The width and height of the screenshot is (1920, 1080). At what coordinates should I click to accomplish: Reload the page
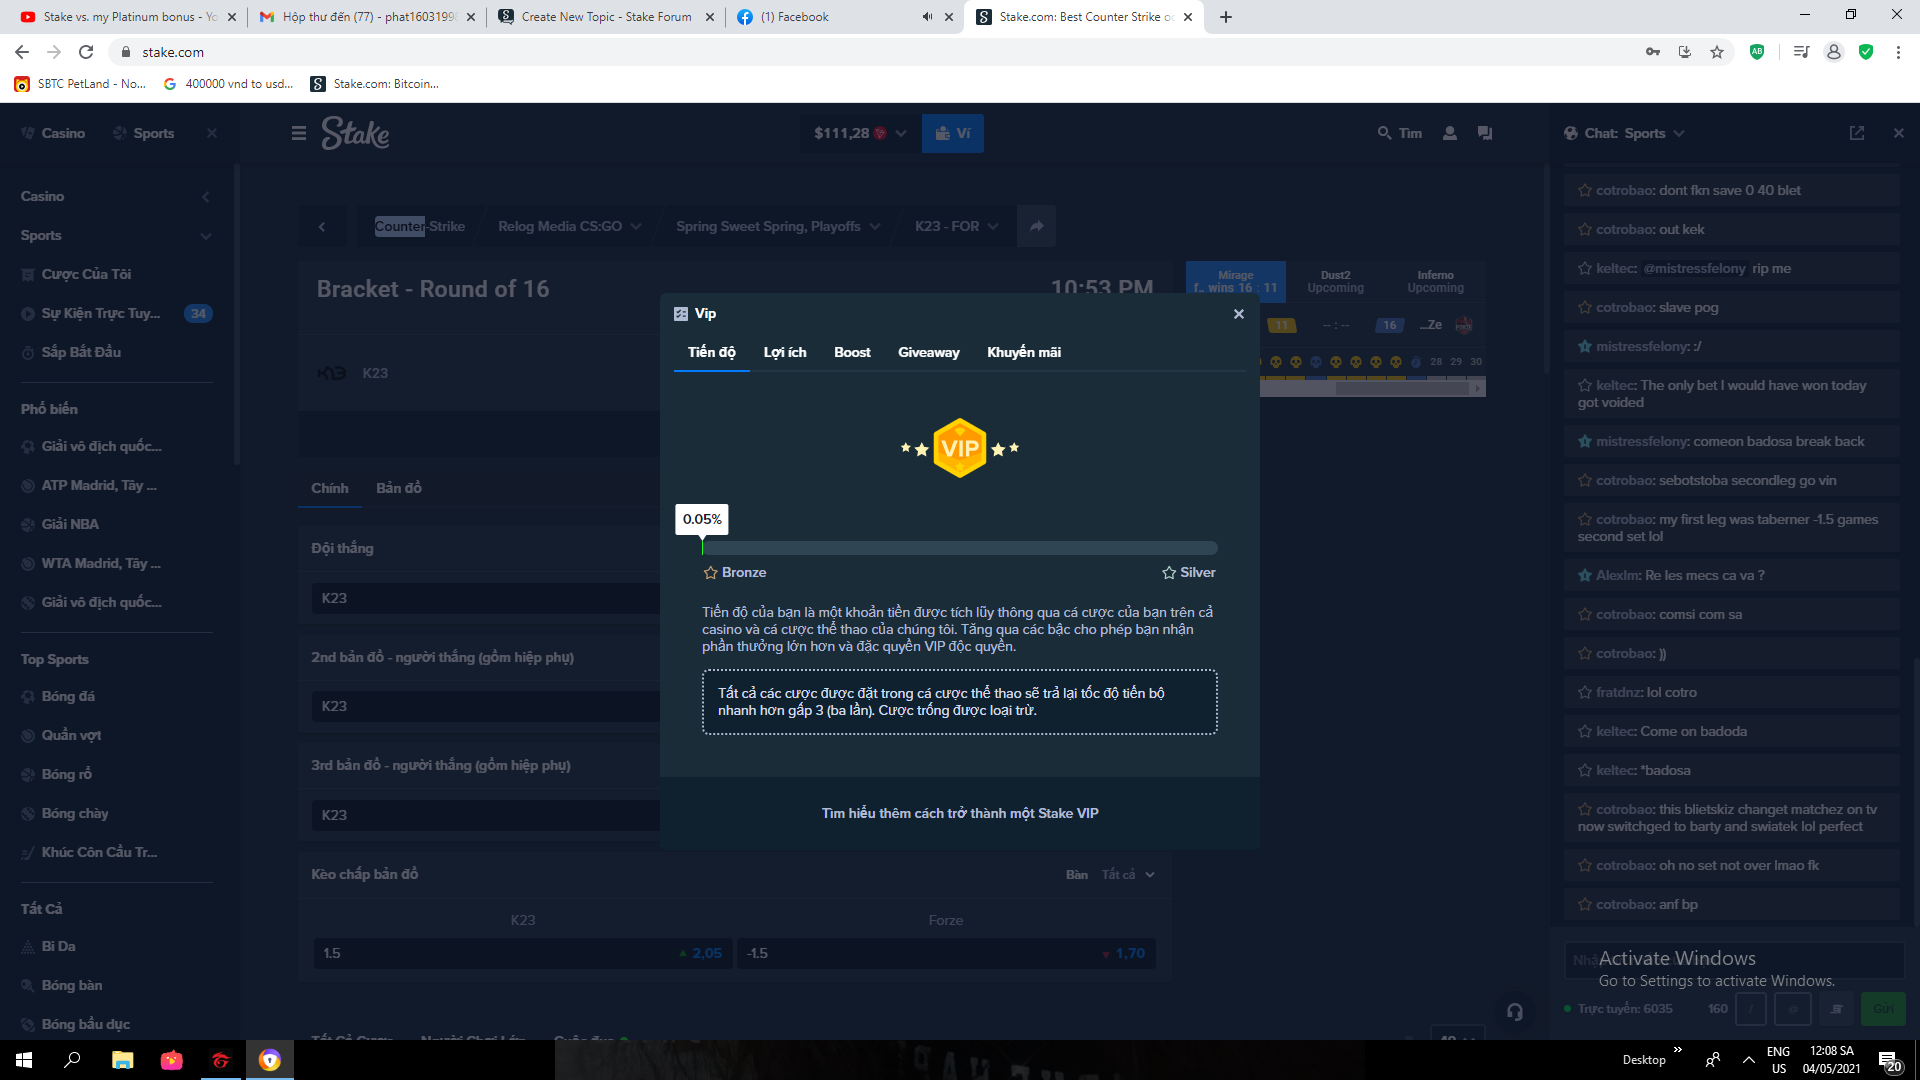pos(86,52)
